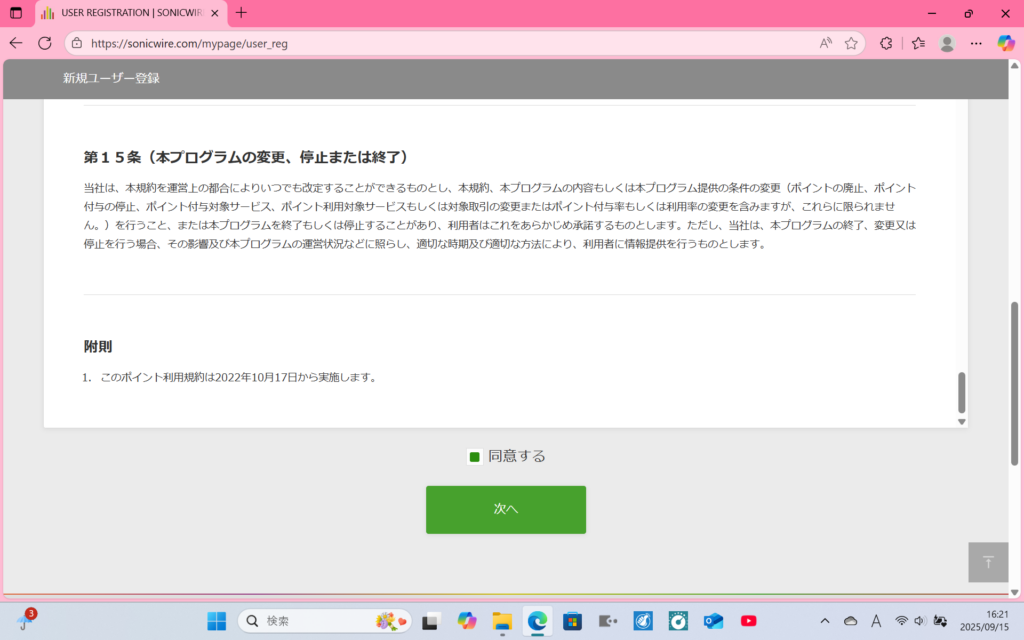Open the Favorites list icon
This screenshot has height=640, width=1024.
[x=918, y=43]
